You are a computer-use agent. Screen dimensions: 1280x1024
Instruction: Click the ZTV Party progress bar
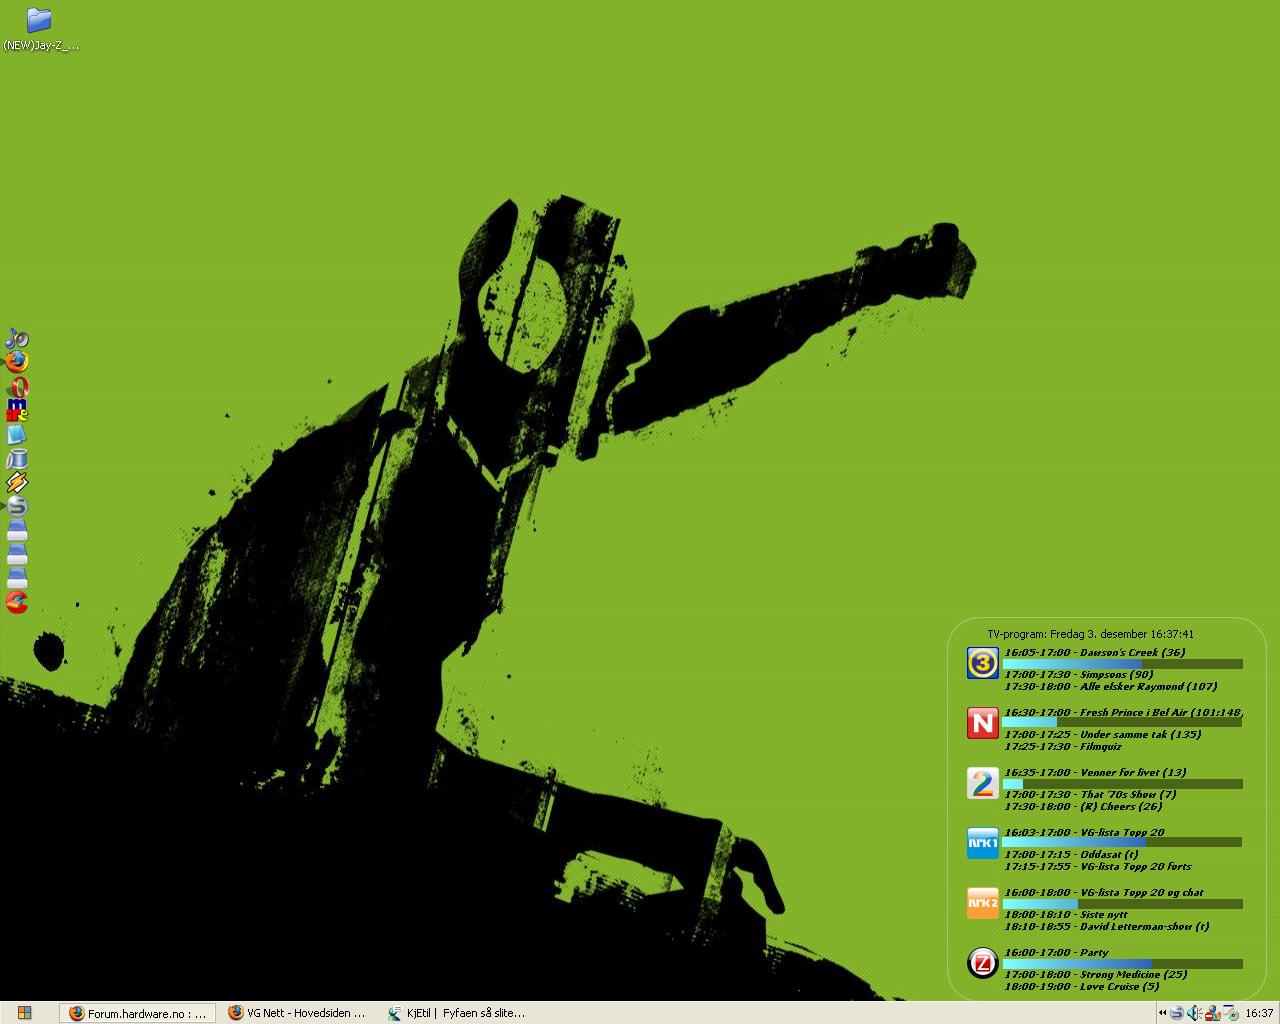coord(1122,964)
